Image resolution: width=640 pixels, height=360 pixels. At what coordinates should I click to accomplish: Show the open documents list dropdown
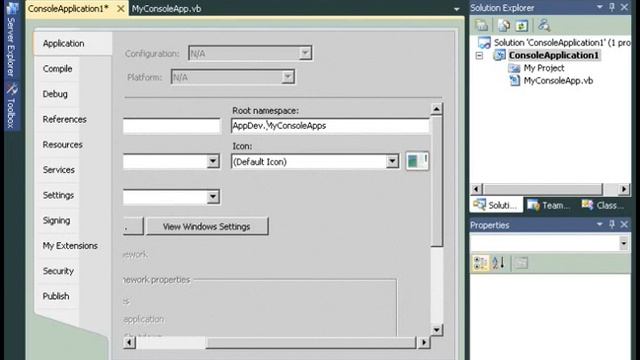click(x=456, y=9)
